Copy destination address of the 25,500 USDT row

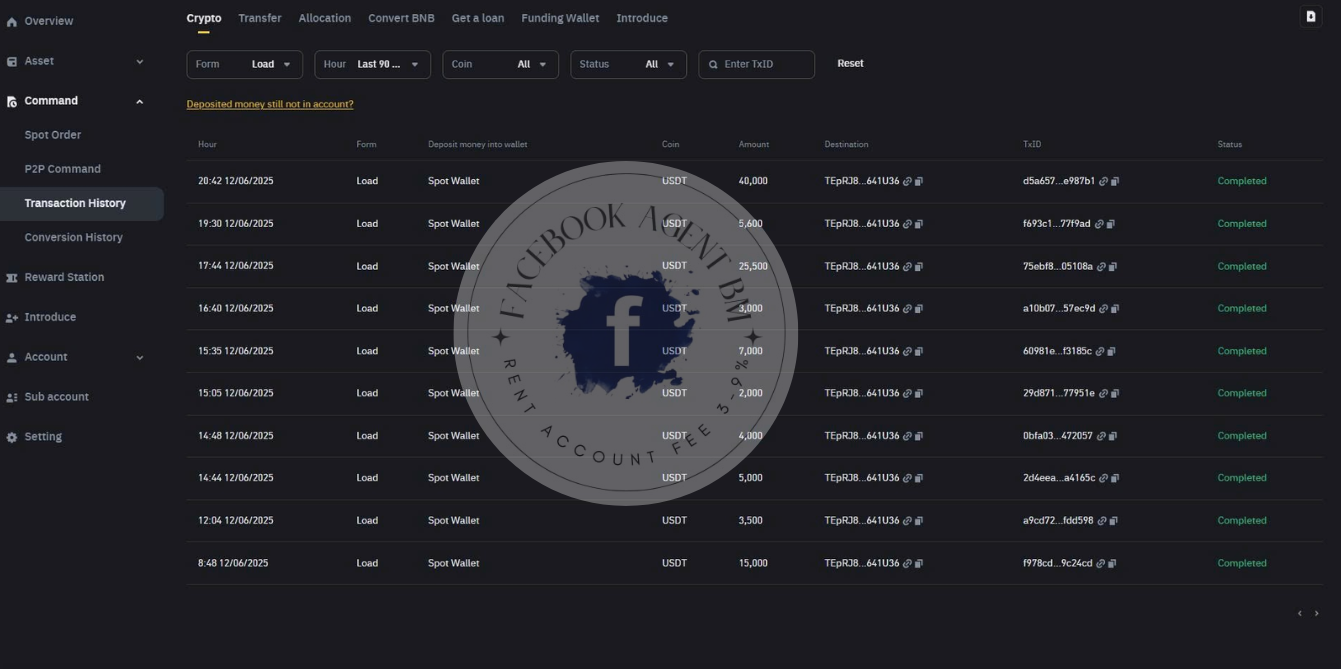click(x=919, y=267)
